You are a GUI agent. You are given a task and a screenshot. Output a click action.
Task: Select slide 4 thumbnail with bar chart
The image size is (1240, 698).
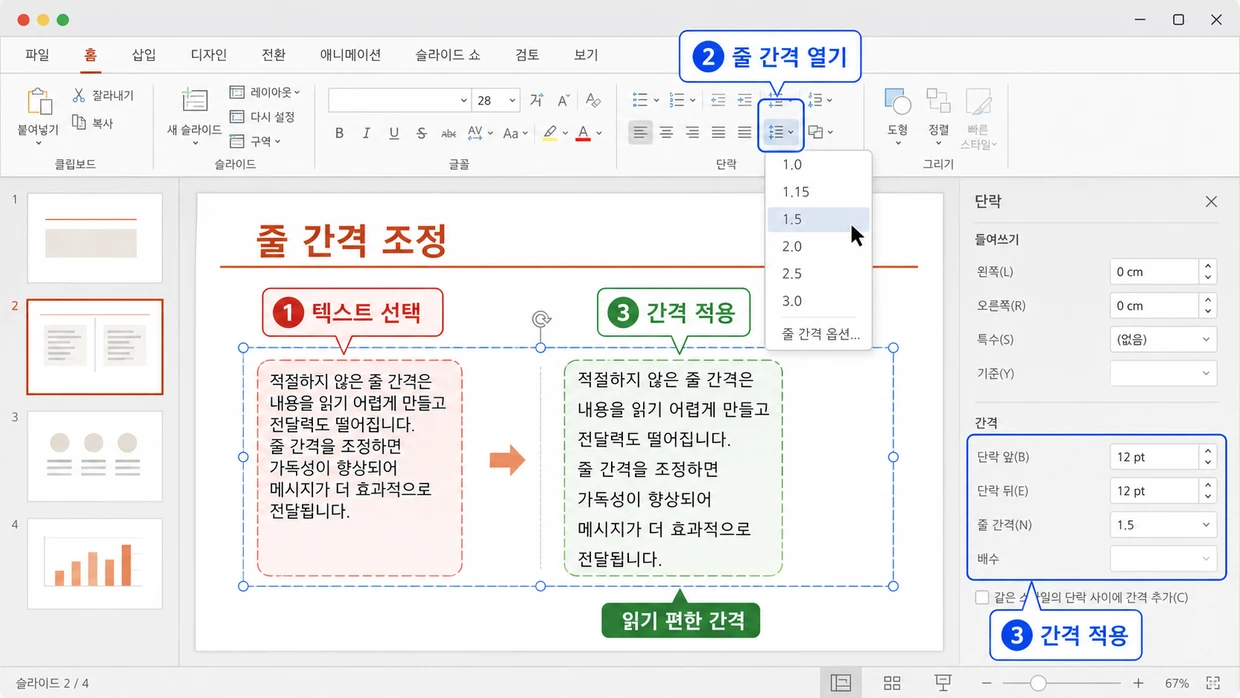click(95, 563)
